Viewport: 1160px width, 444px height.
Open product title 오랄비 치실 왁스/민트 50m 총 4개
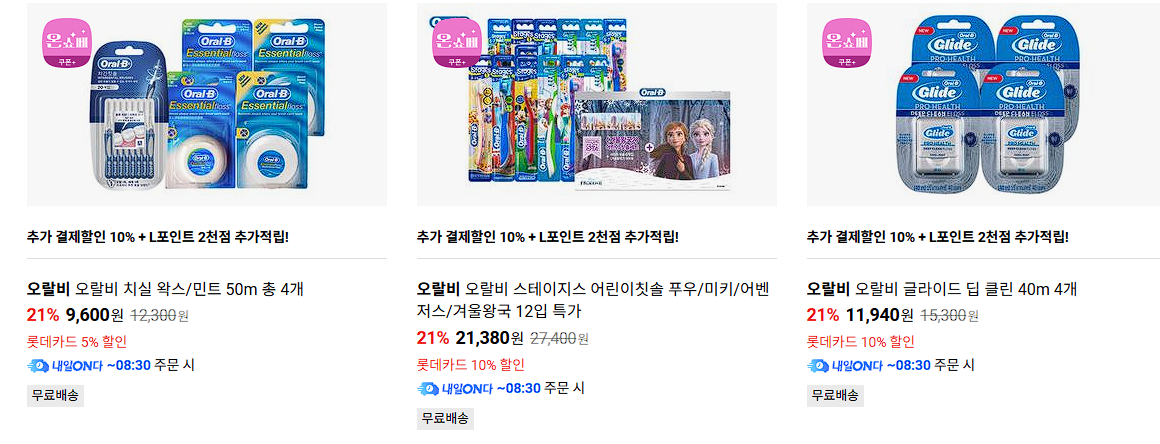tap(165, 289)
